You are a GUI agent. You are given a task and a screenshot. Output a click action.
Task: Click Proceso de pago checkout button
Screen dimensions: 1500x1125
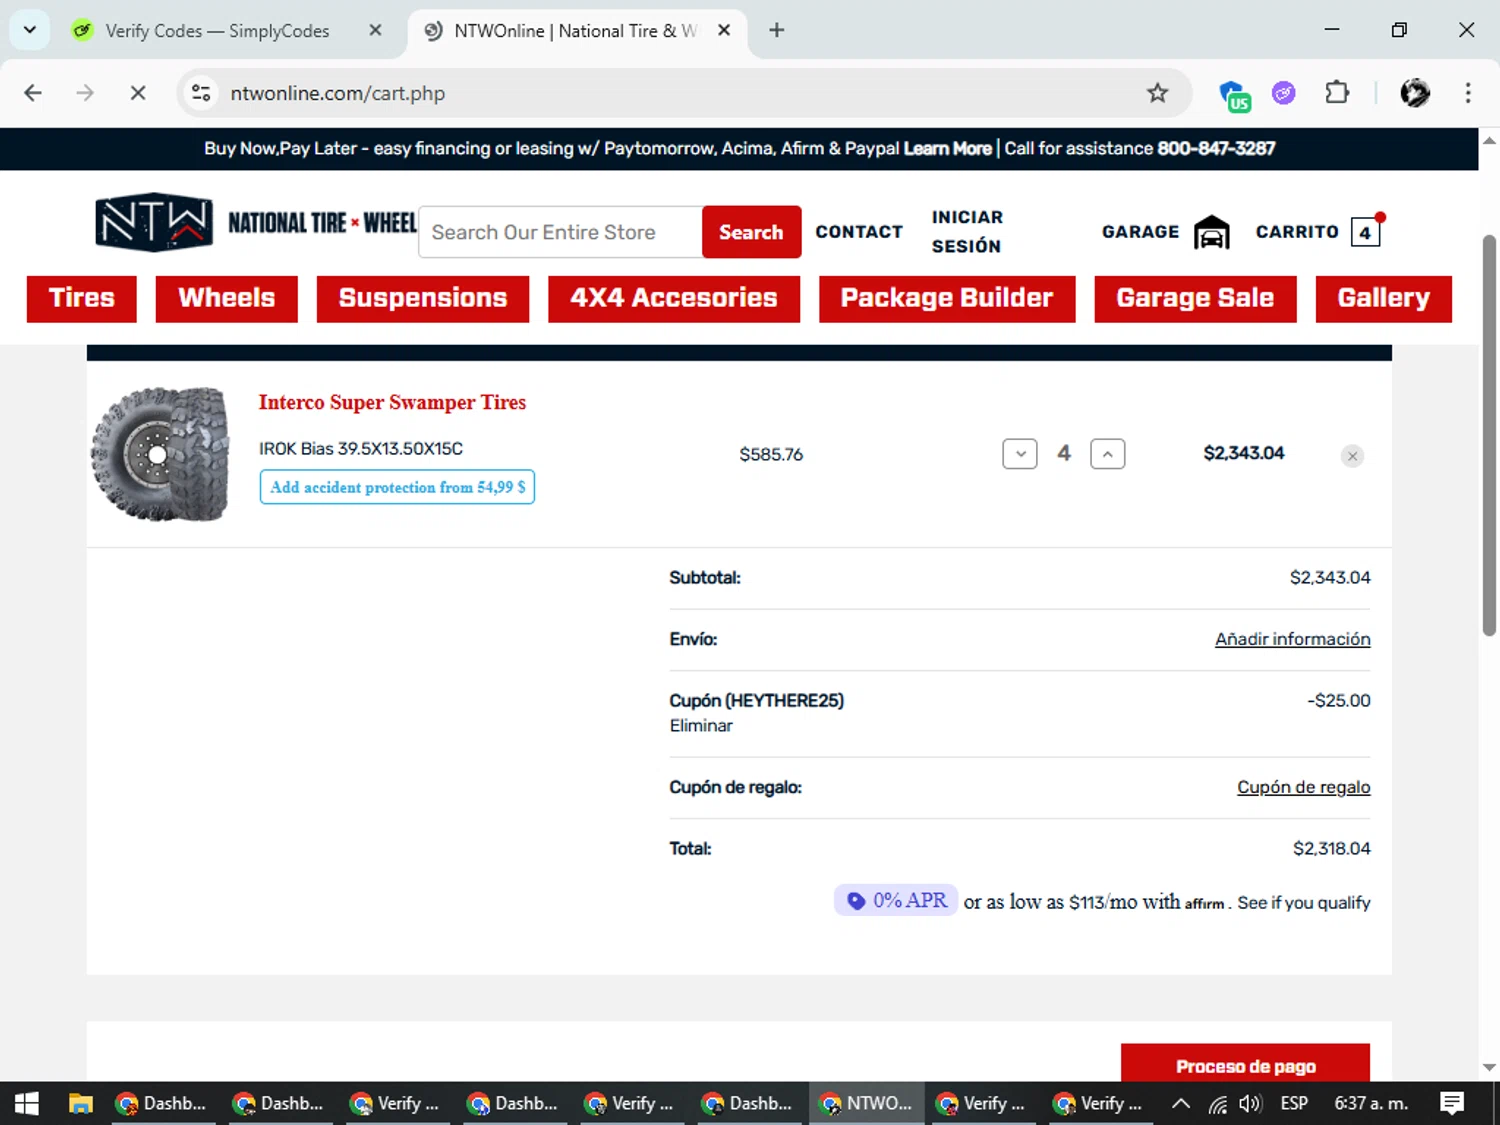[1245, 1064]
